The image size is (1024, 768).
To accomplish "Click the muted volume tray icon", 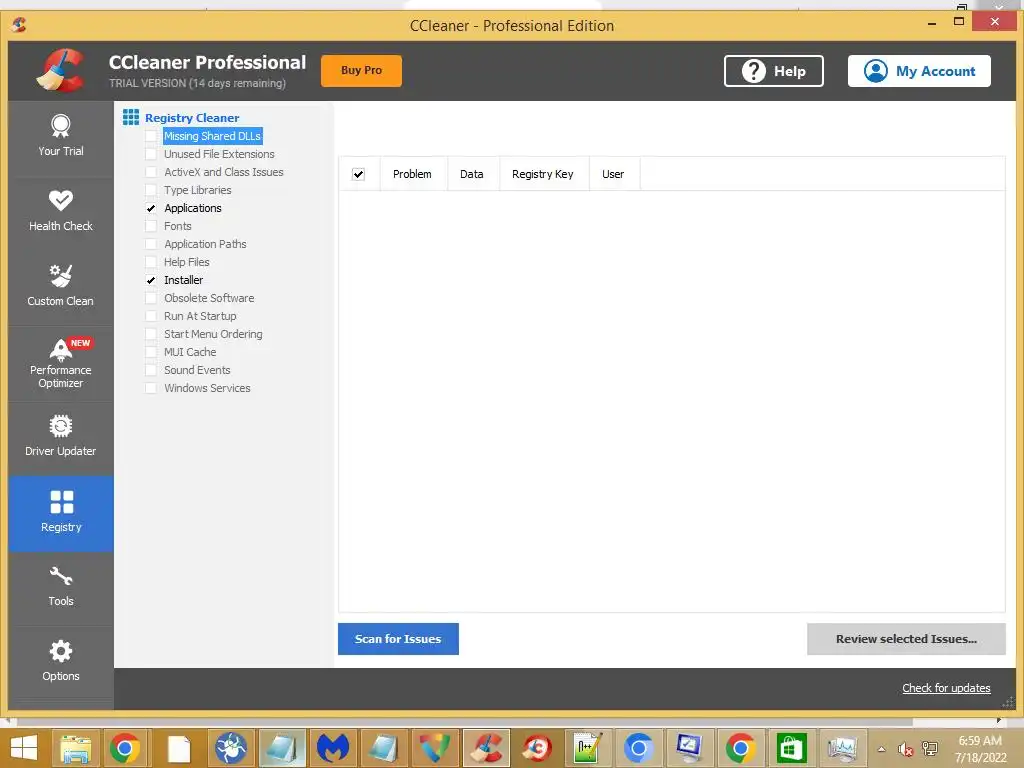I will click(905, 749).
